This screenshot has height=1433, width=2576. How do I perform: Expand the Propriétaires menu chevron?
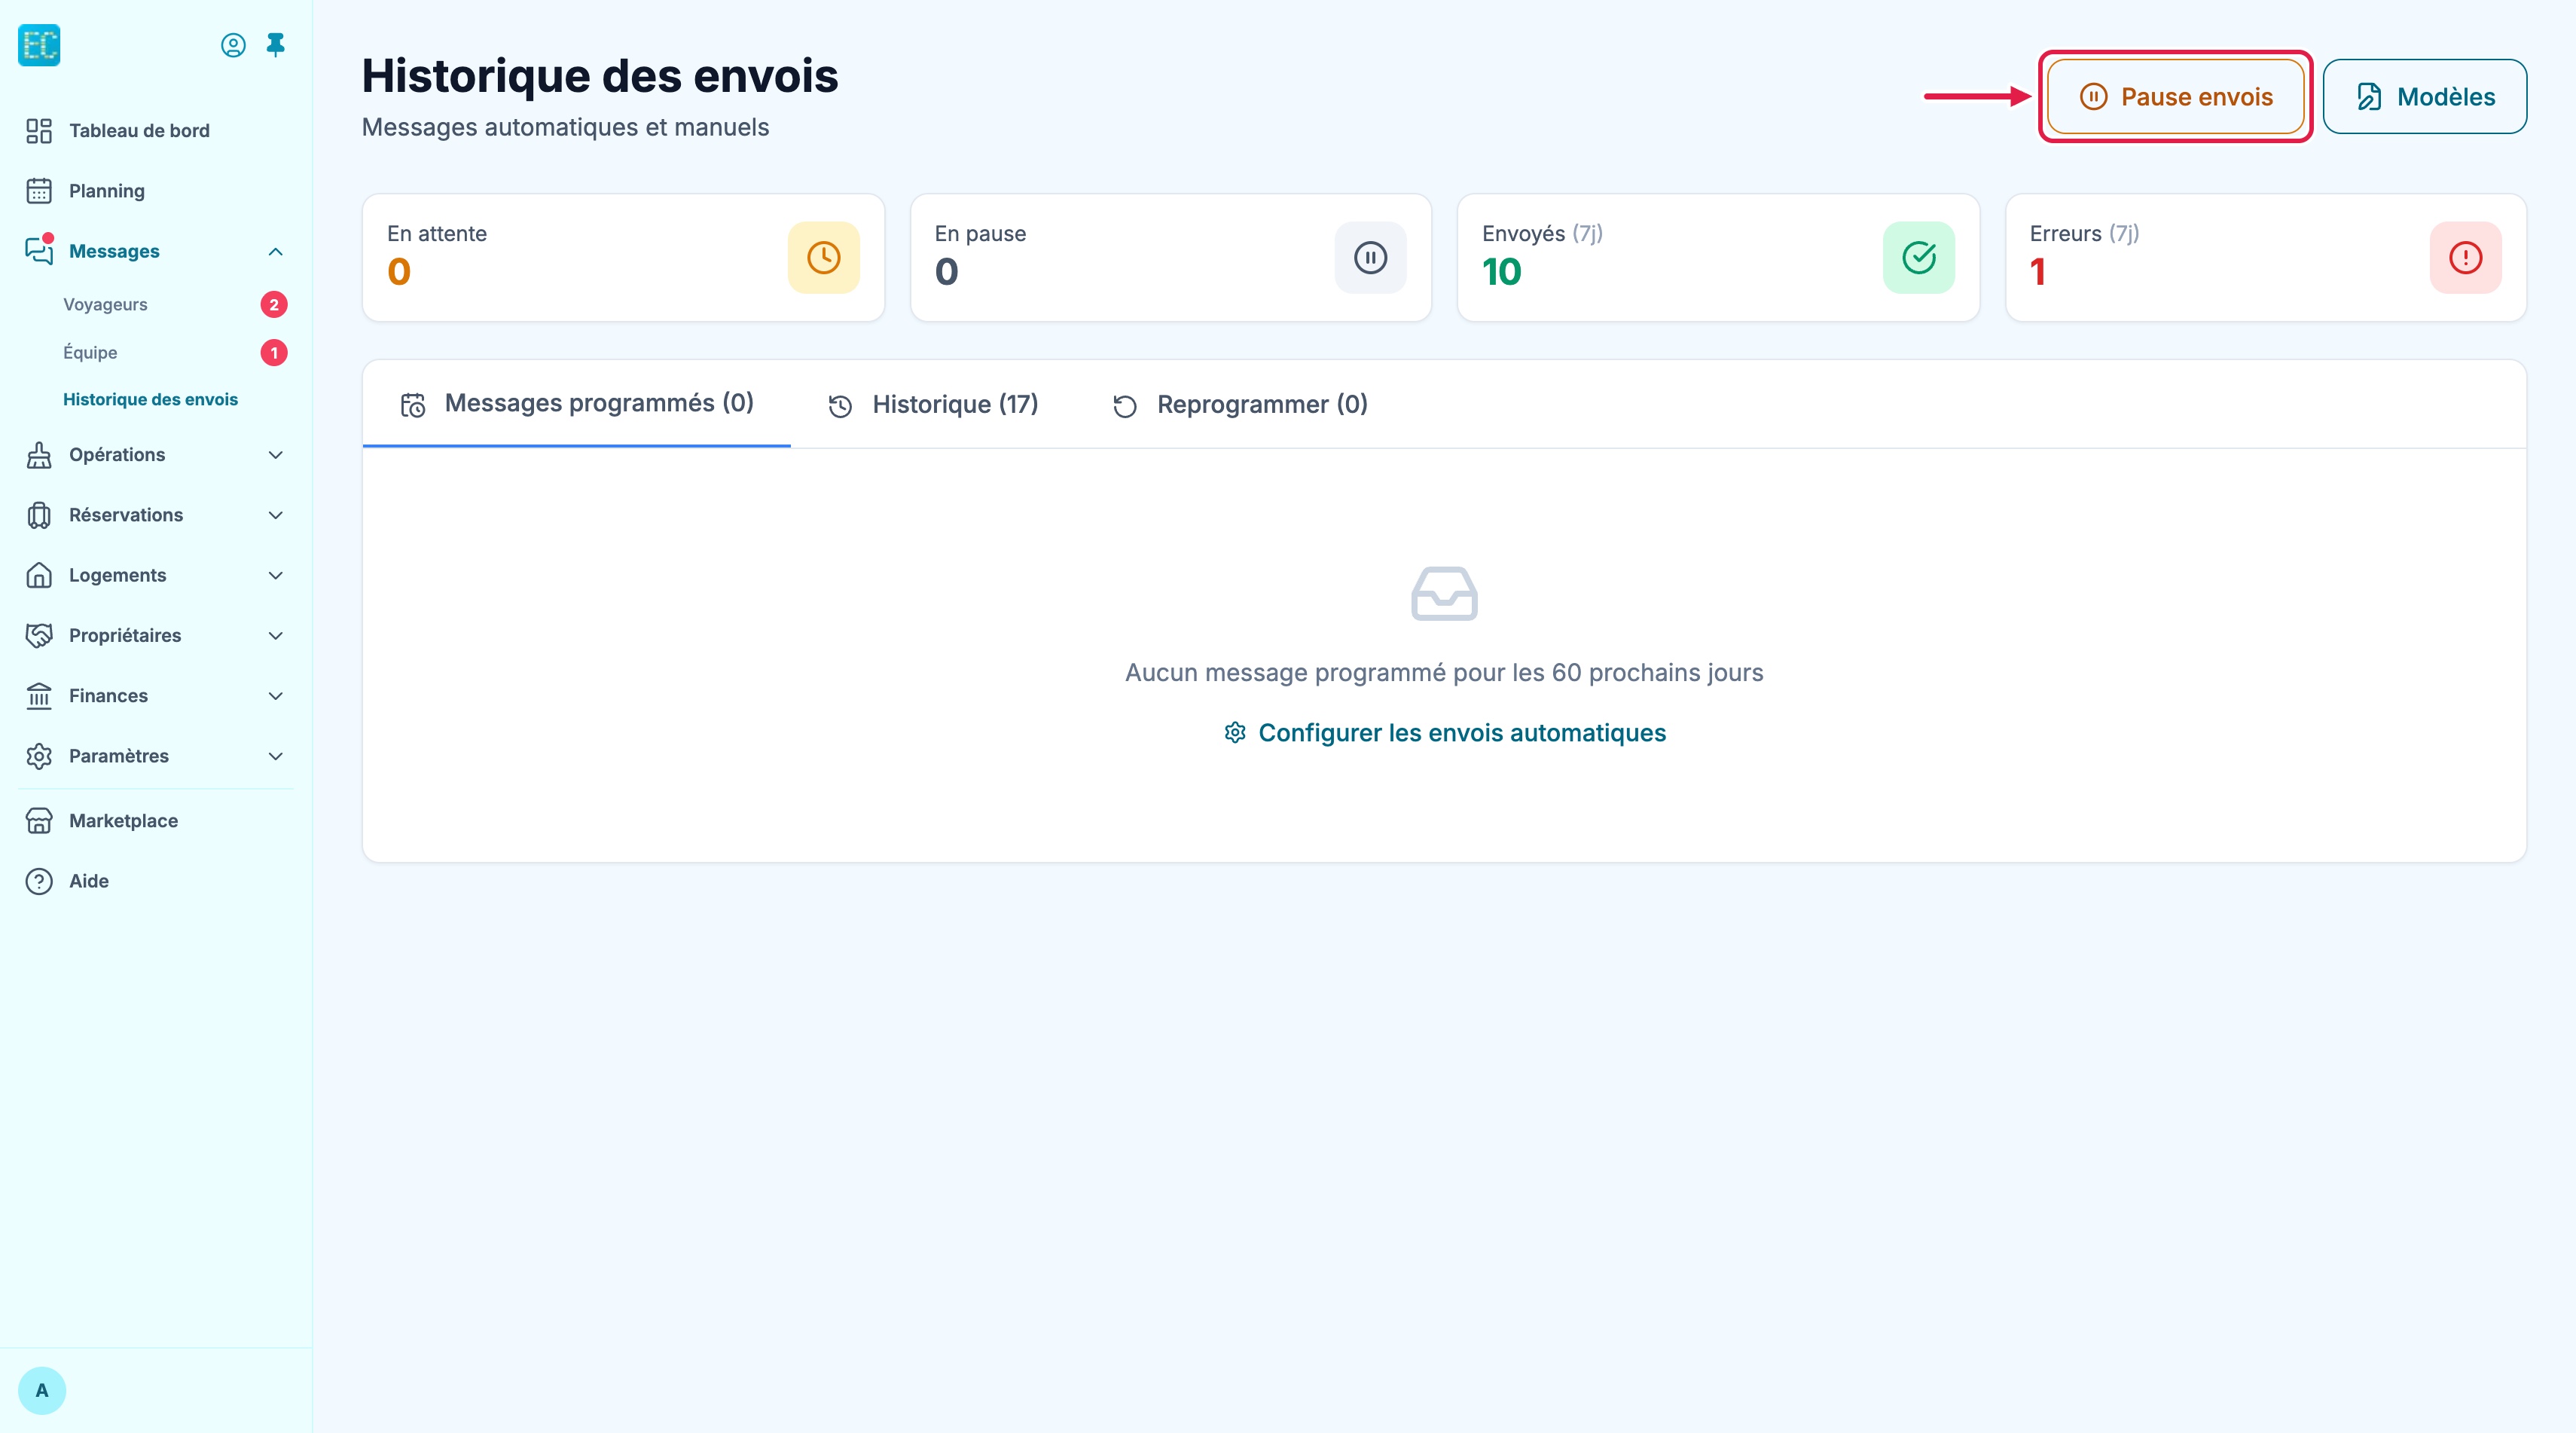tap(276, 636)
